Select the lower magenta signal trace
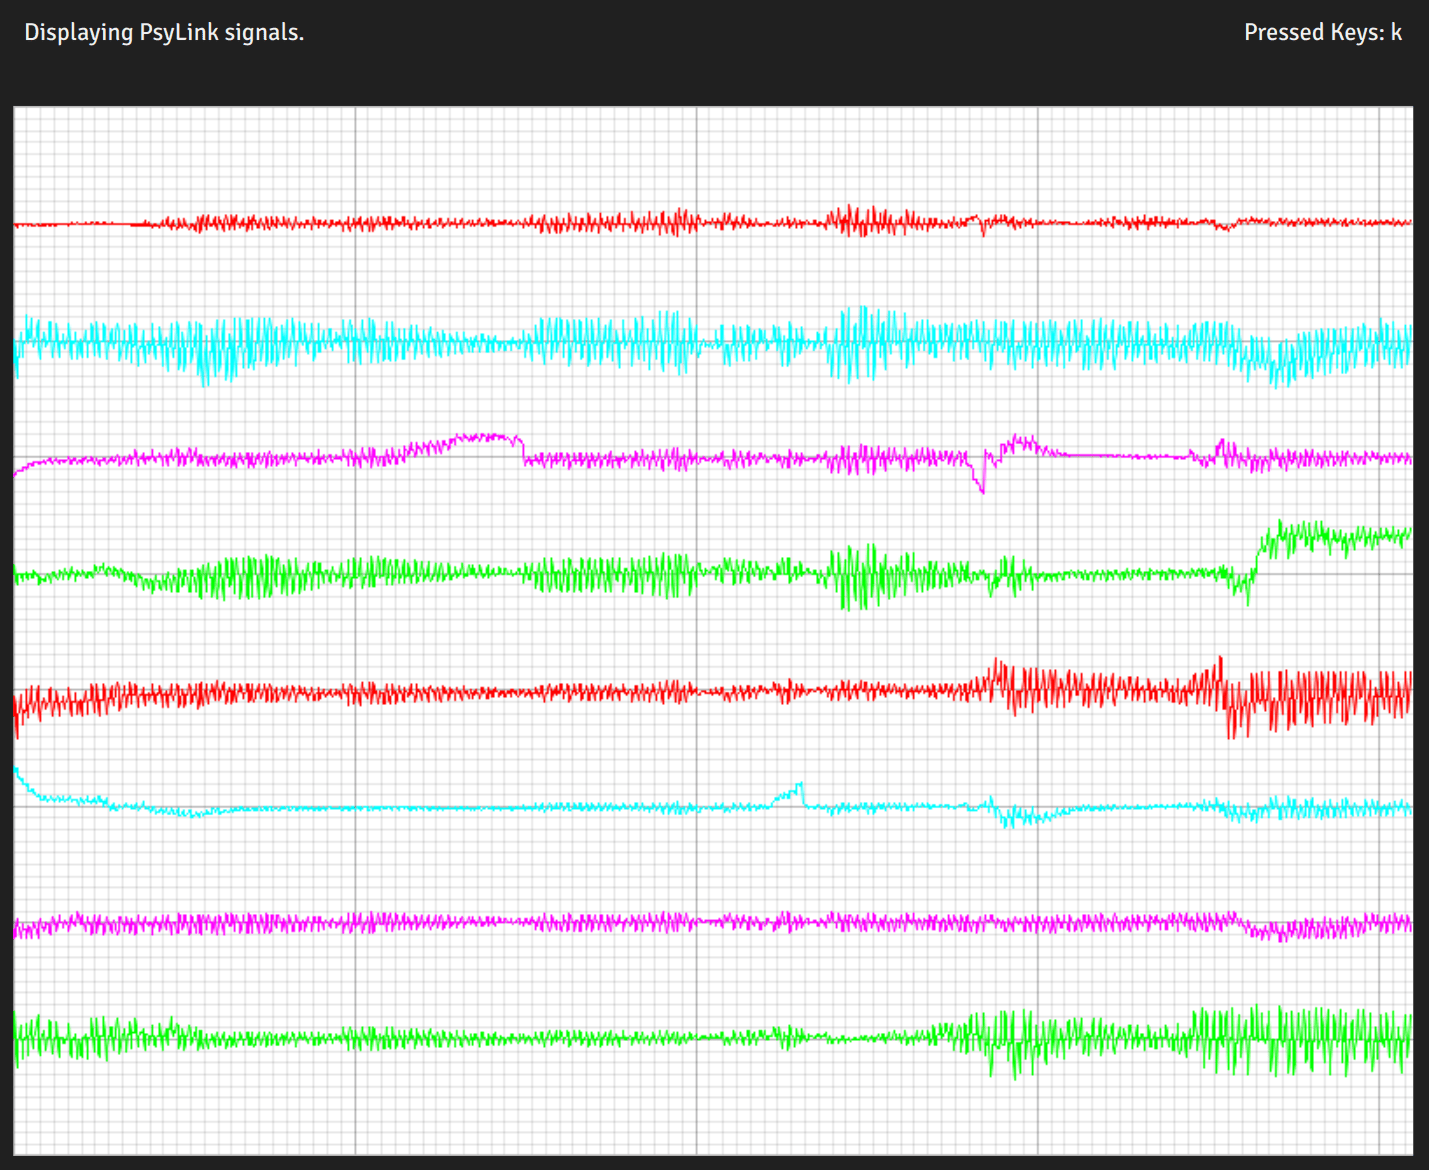Image resolution: width=1429 pixels, height=1170 pixels. 600,922
